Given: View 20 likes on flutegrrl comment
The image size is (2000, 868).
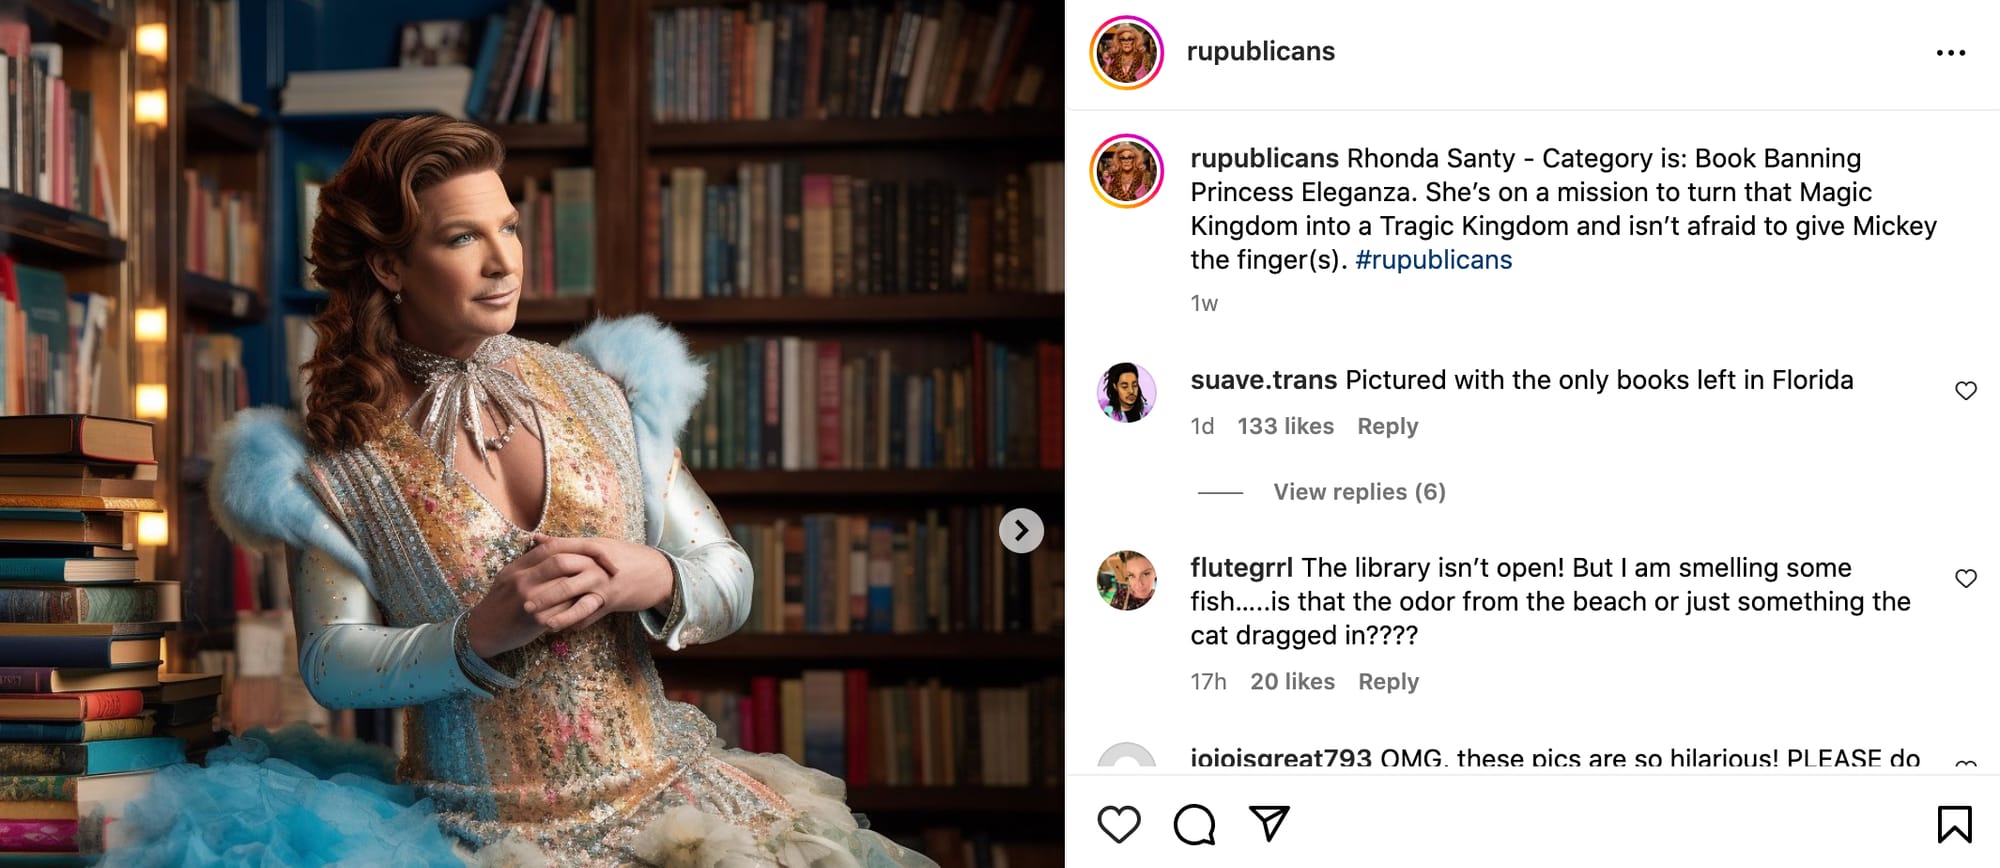Looking at the screenshot, I should [x=1292, y=682].
